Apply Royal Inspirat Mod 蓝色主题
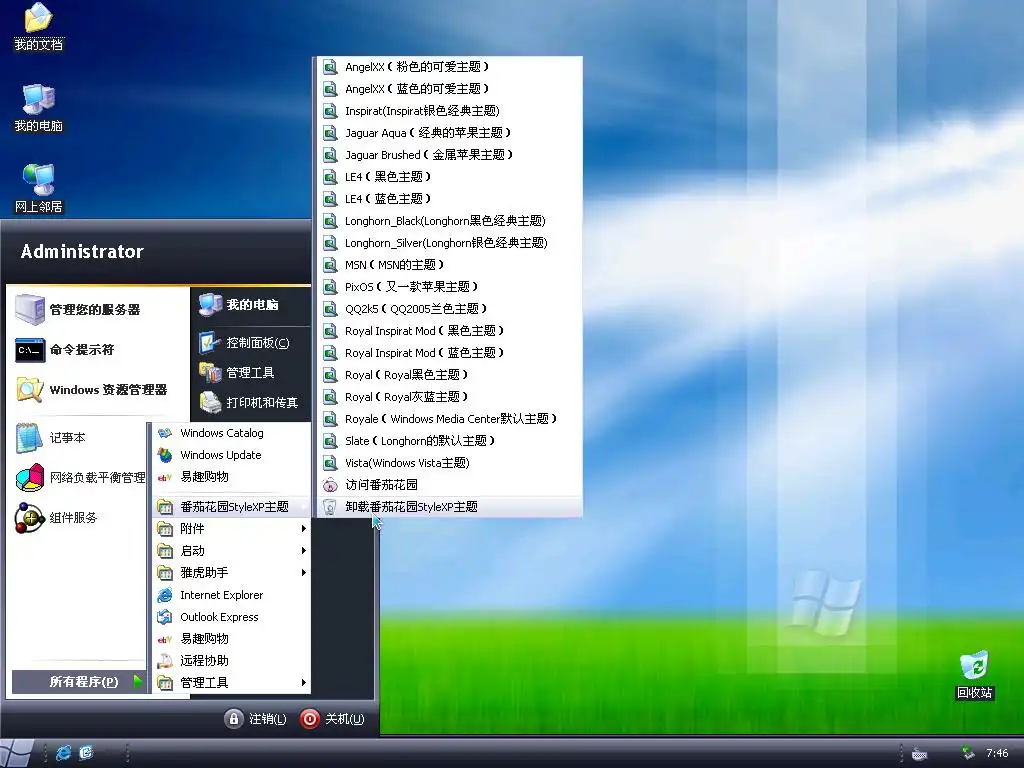The height and width of the screenshot is (768, 1024). (x=449, y=353)
